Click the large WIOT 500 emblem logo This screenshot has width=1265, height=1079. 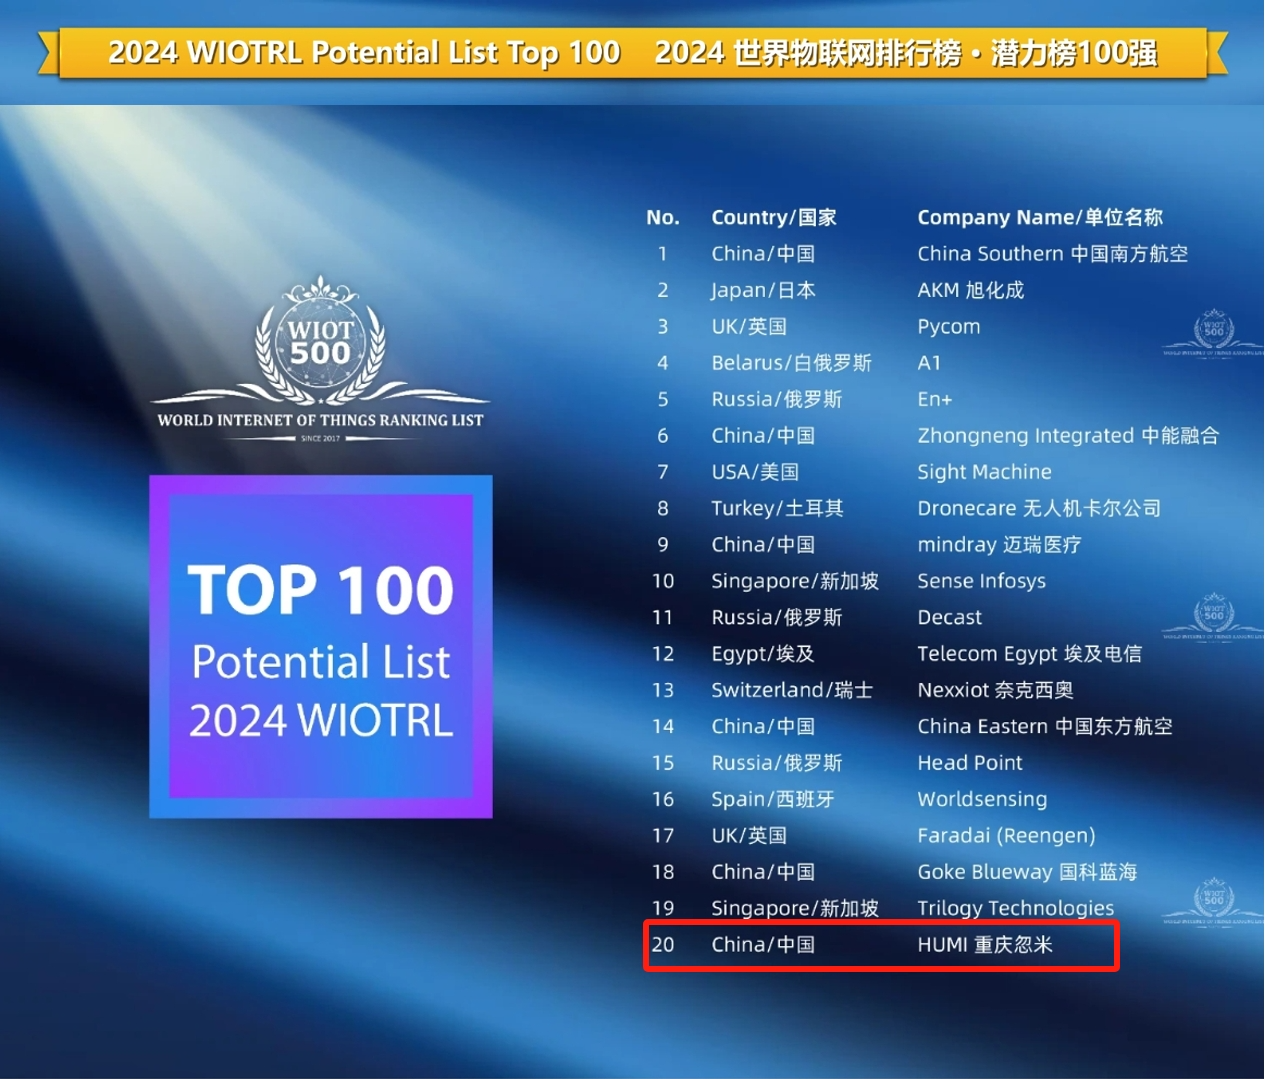(320, 340)
